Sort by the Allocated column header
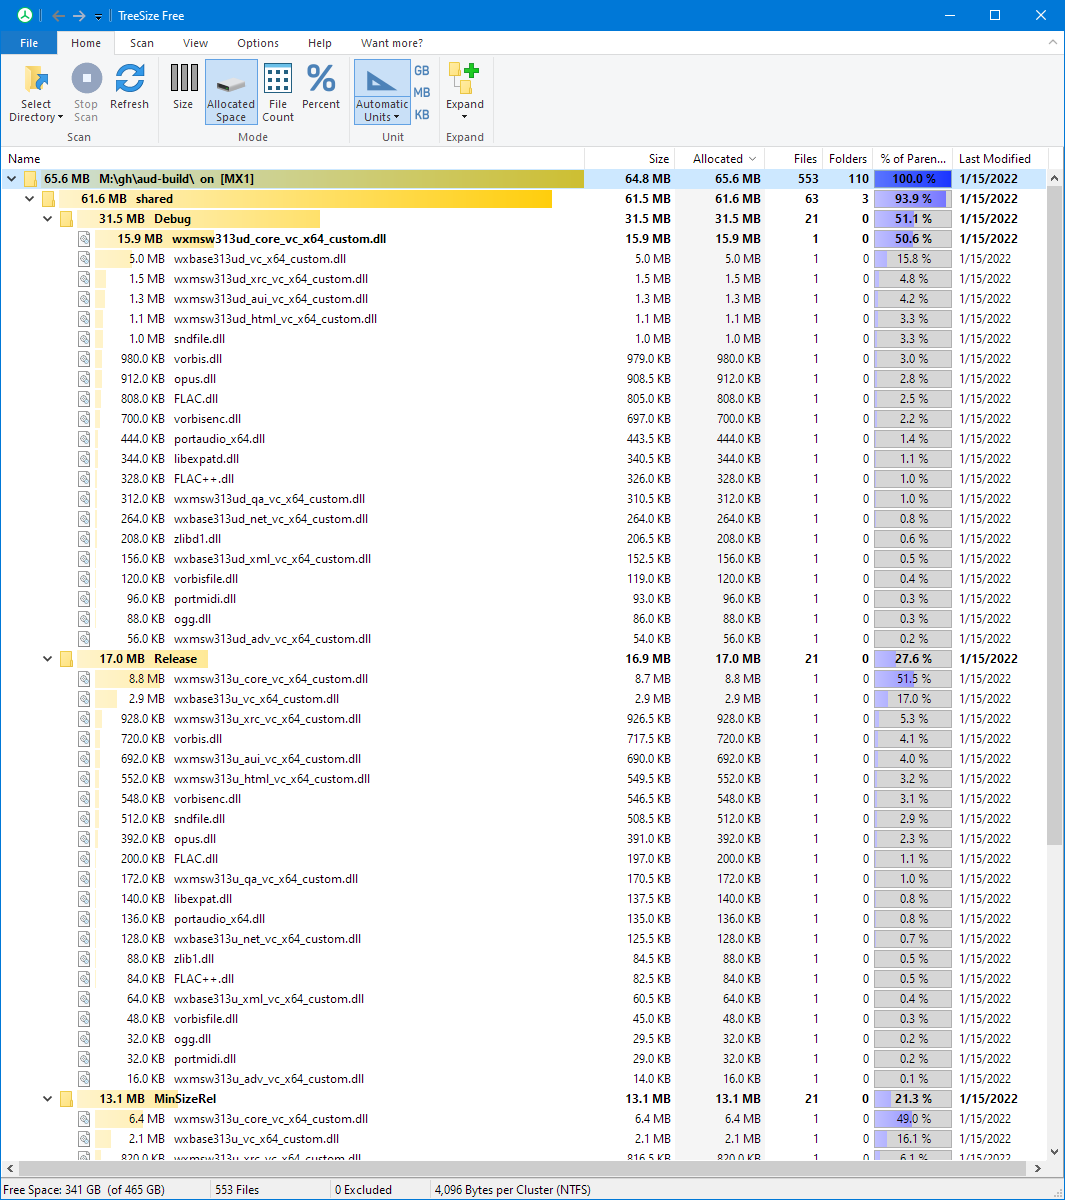This screenshot has width=1065, height=1200. click(x=720, y=158)
